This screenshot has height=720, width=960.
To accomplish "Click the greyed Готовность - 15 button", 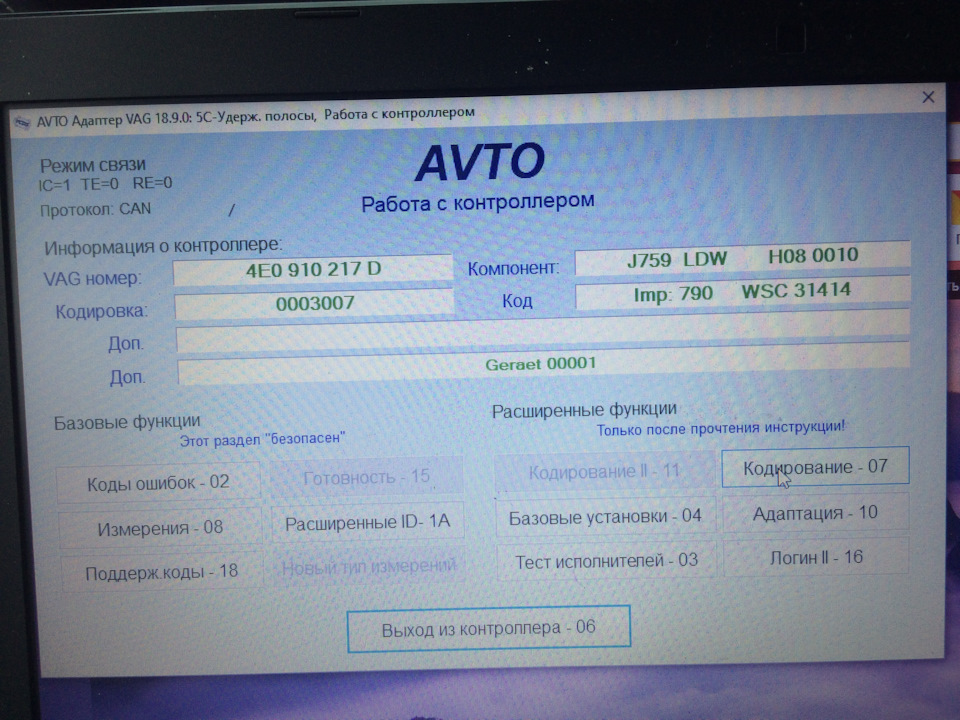I will point(366,476).
